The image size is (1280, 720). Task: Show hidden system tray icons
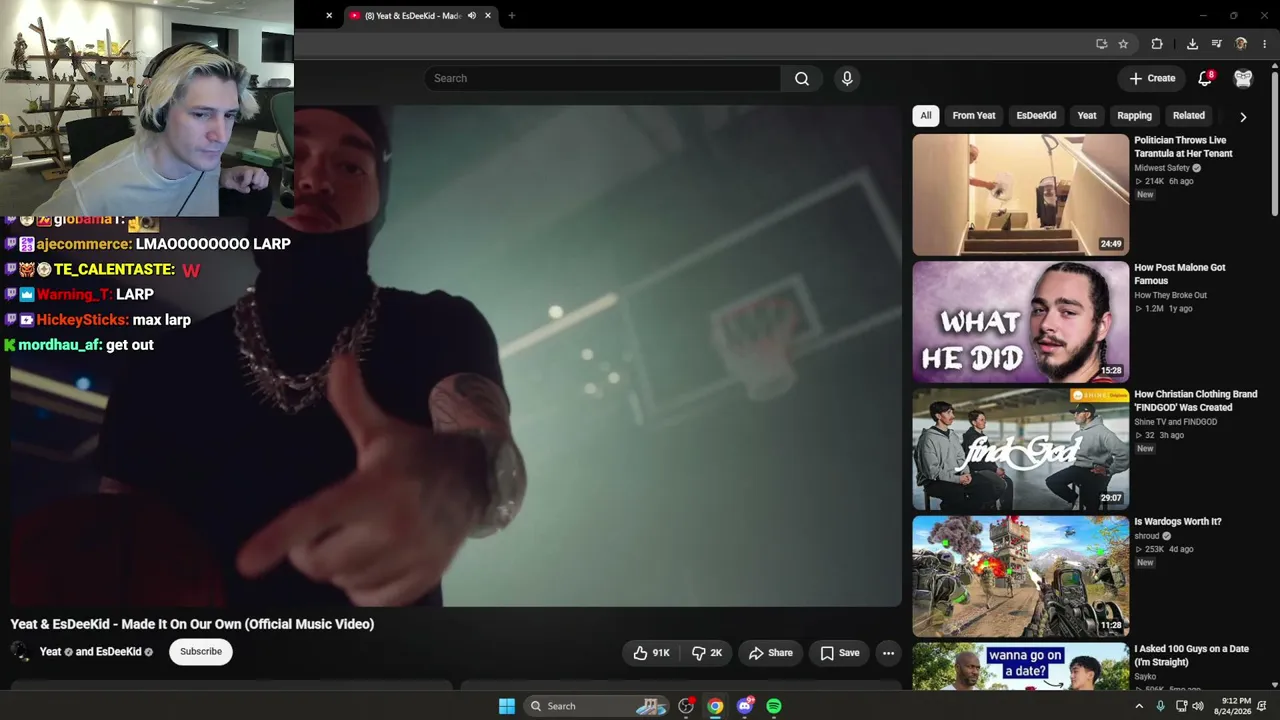[1138, 706]
